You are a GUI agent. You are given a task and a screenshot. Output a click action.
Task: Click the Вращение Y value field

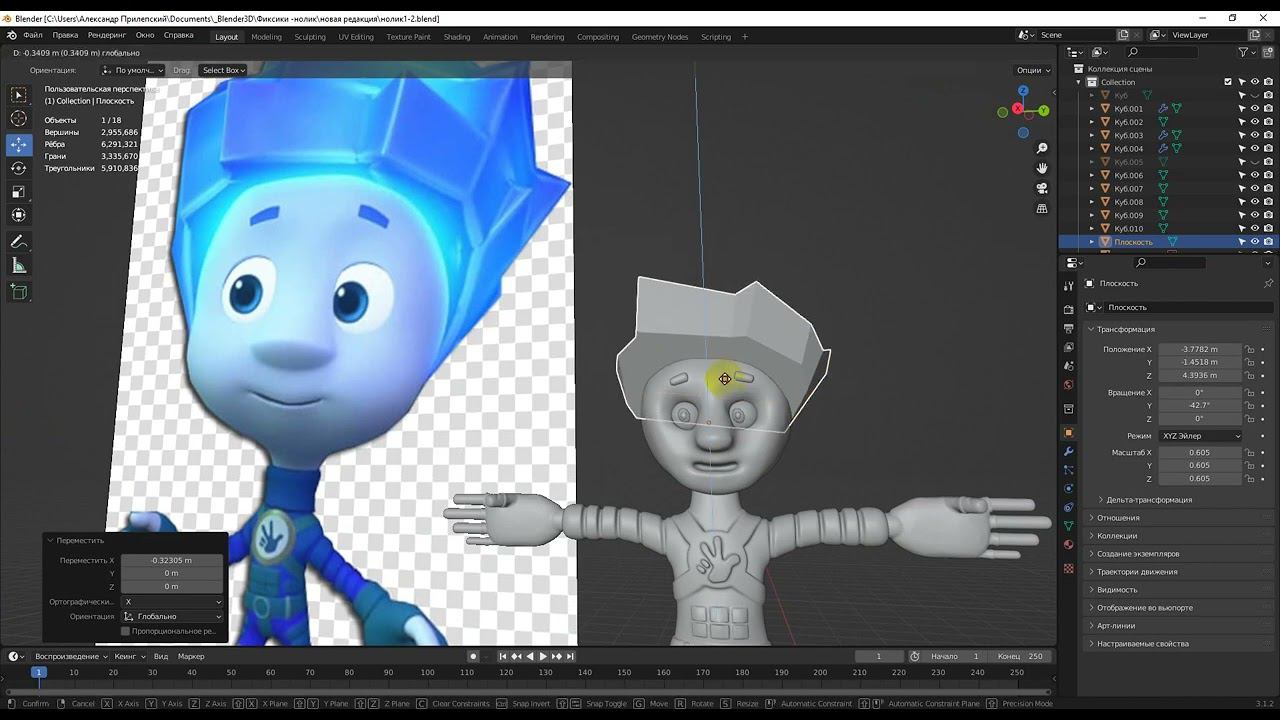point(1200,406)
